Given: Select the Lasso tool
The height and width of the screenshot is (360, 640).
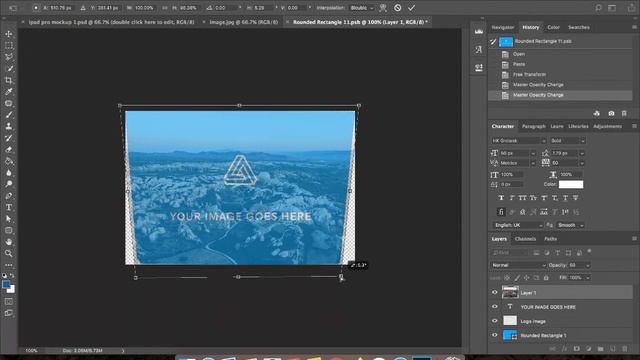Looking at the screenshot, I should pyautogui.click(x=9, y=57).
